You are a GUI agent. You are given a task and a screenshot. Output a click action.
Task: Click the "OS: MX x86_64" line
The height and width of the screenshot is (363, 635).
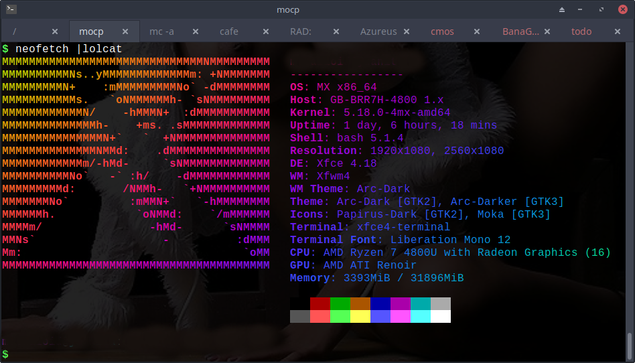point(333,87)
